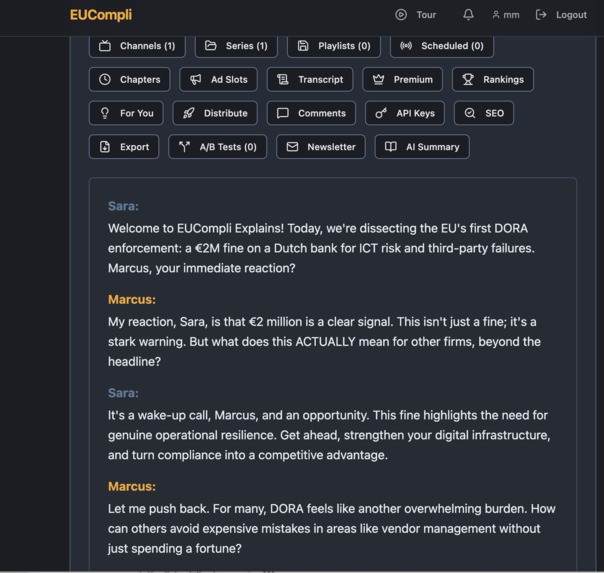Screen dimensions: 604x573
Task: Open Series (1)
Action: click(236, 46)
